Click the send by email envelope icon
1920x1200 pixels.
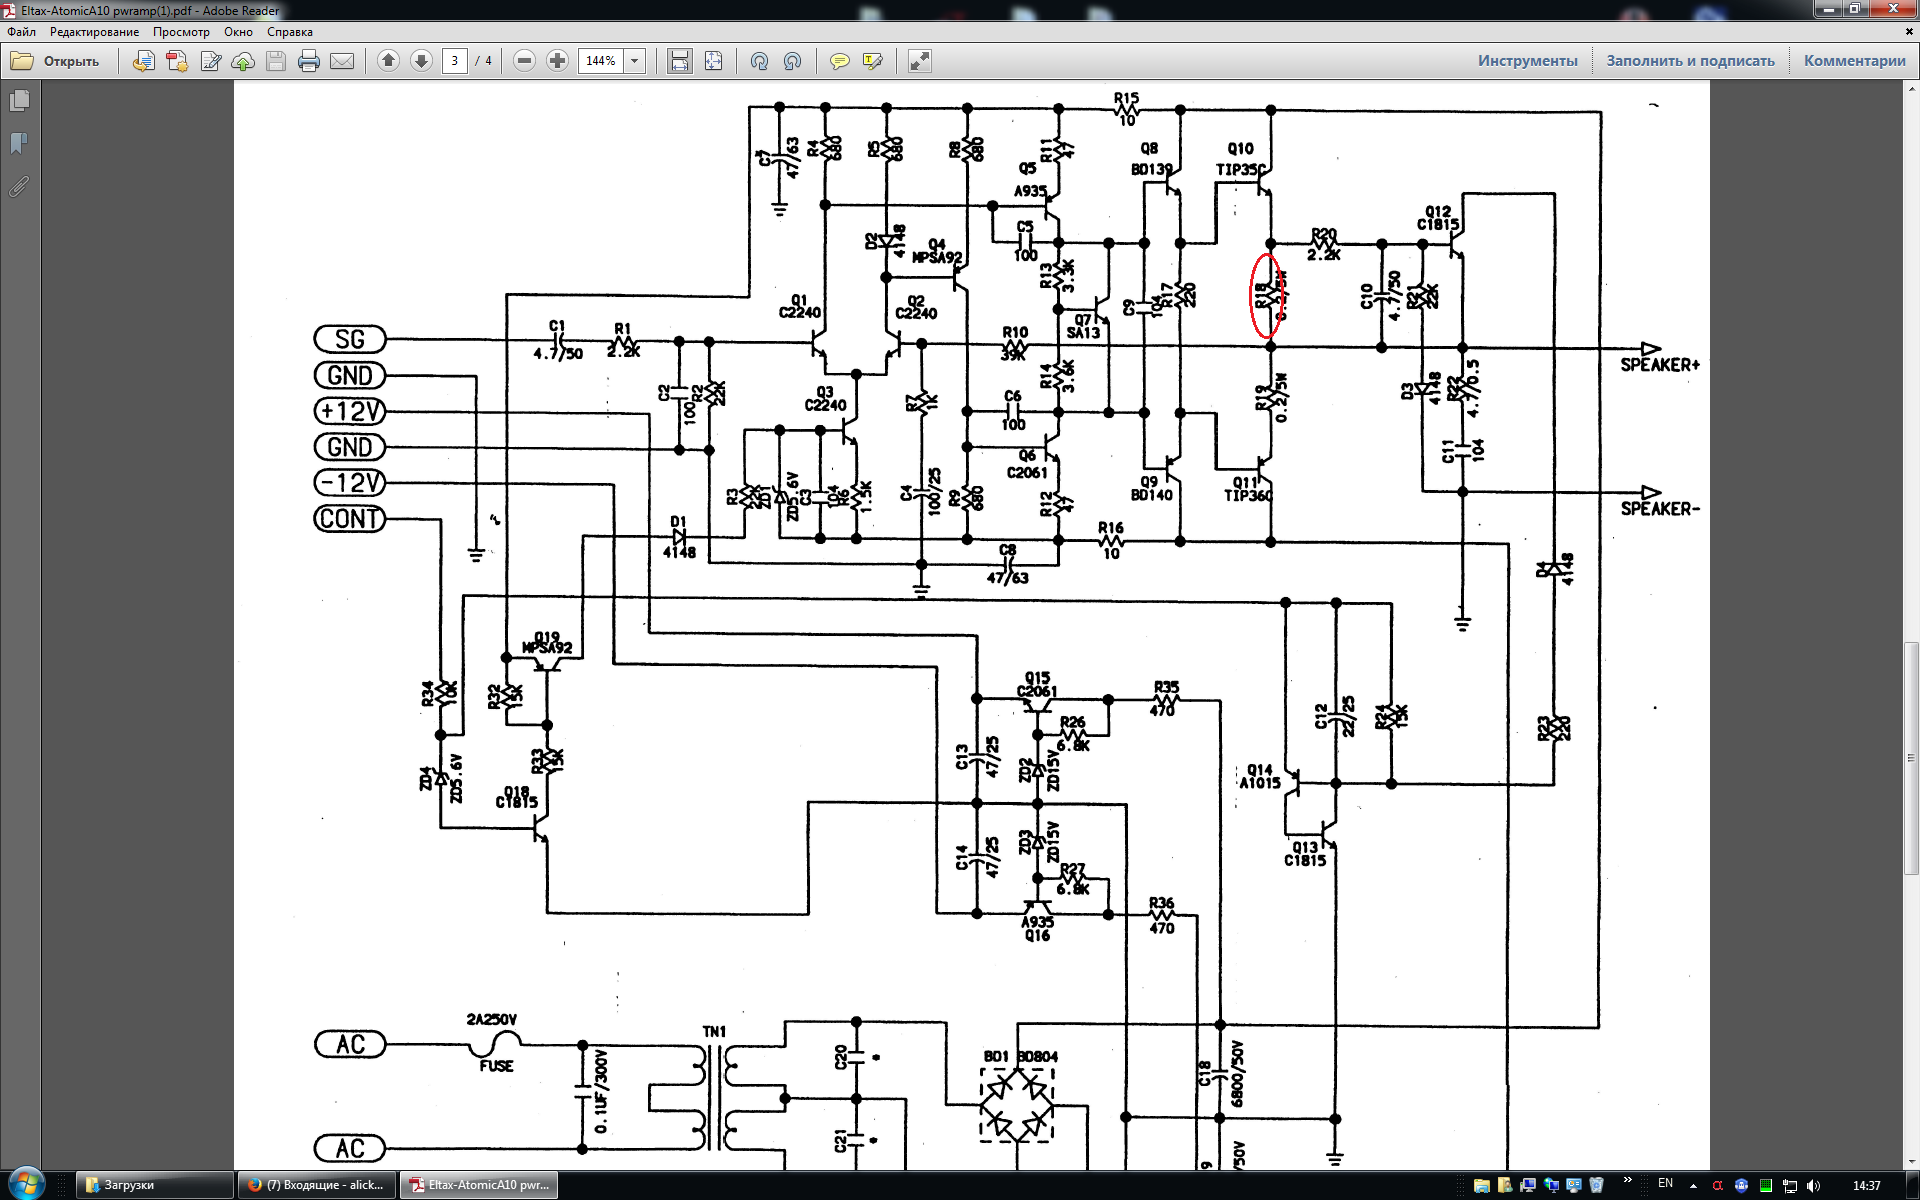click(x=342, y=61)
